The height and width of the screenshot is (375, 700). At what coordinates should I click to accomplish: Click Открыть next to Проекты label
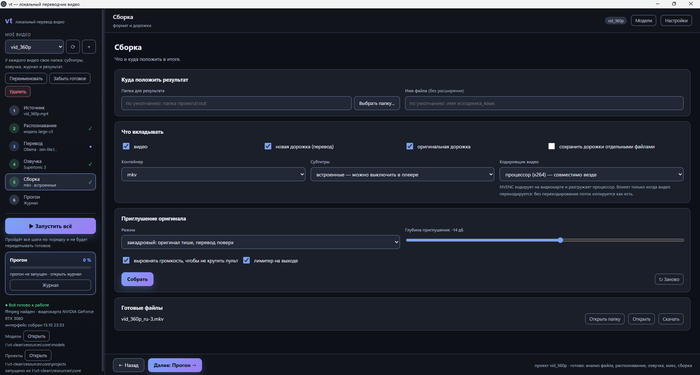[x=38, y=355]
